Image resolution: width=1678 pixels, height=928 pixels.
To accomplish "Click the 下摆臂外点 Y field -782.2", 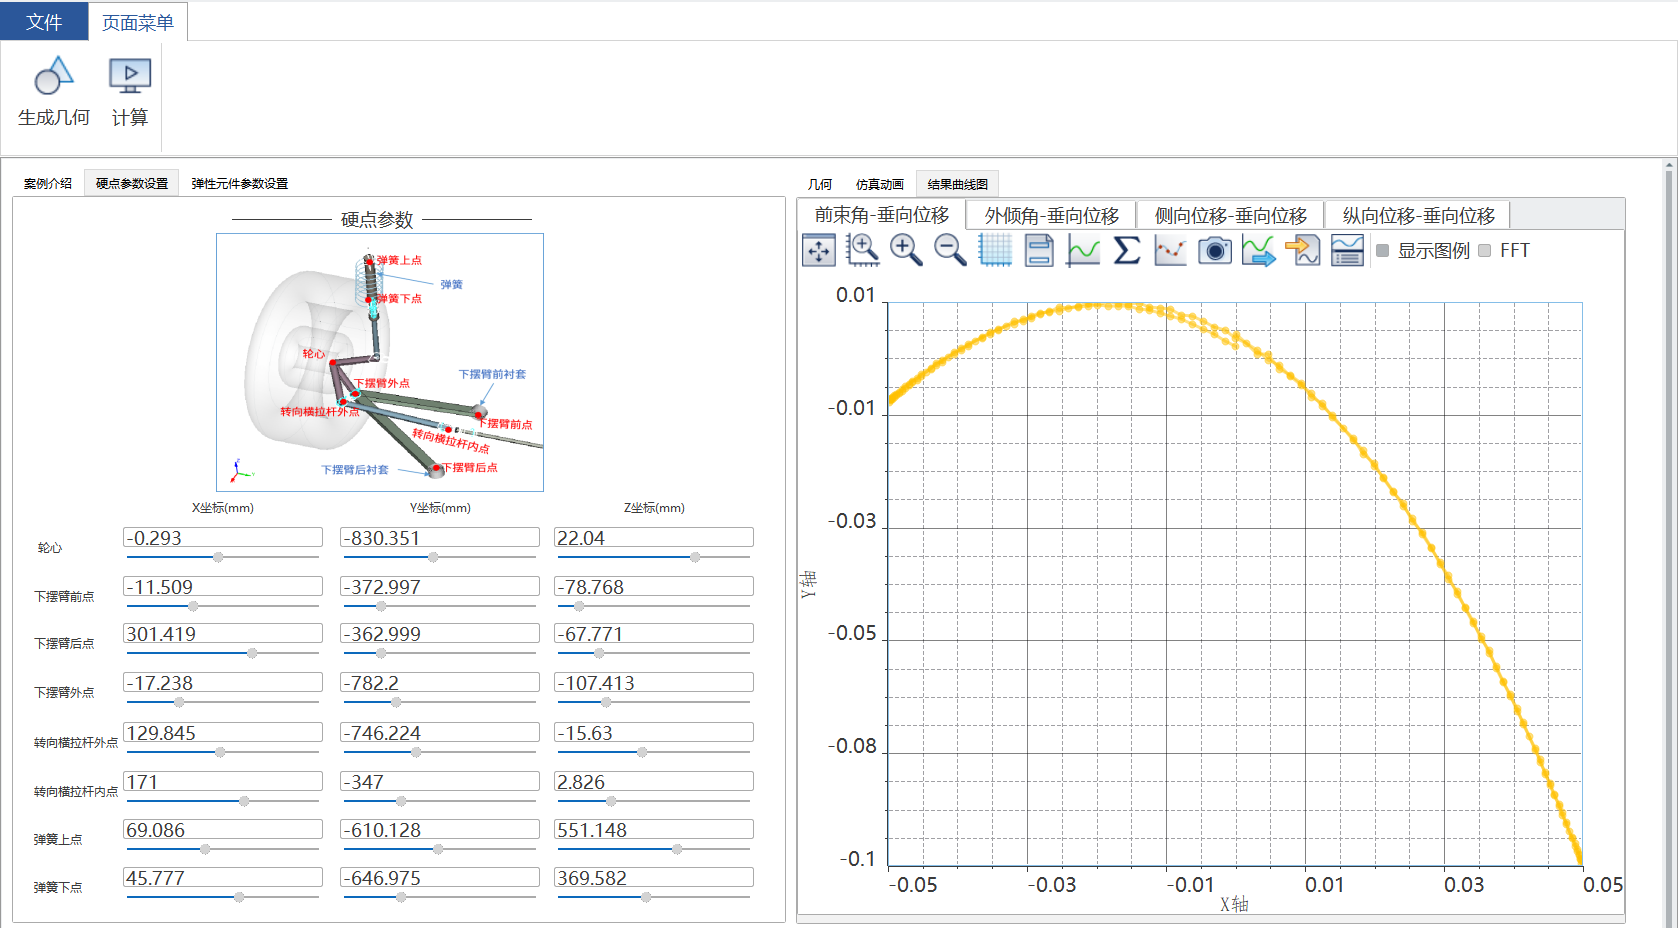I will point(440,683).
